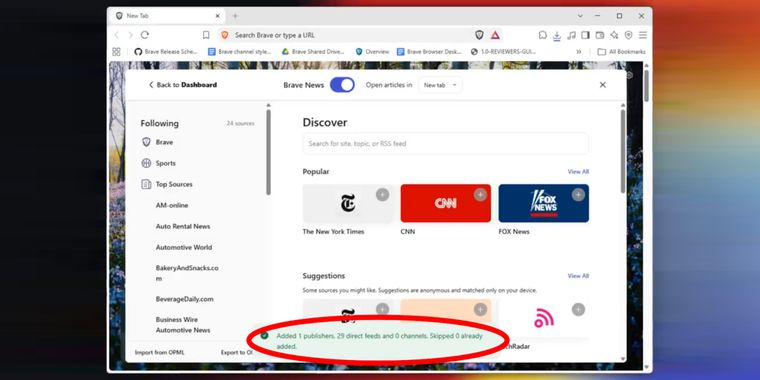The image size is (760, 380).
Task: Open the apps grid in bookmarks bar
Action: pyautogui.click(x=116, y=51)
